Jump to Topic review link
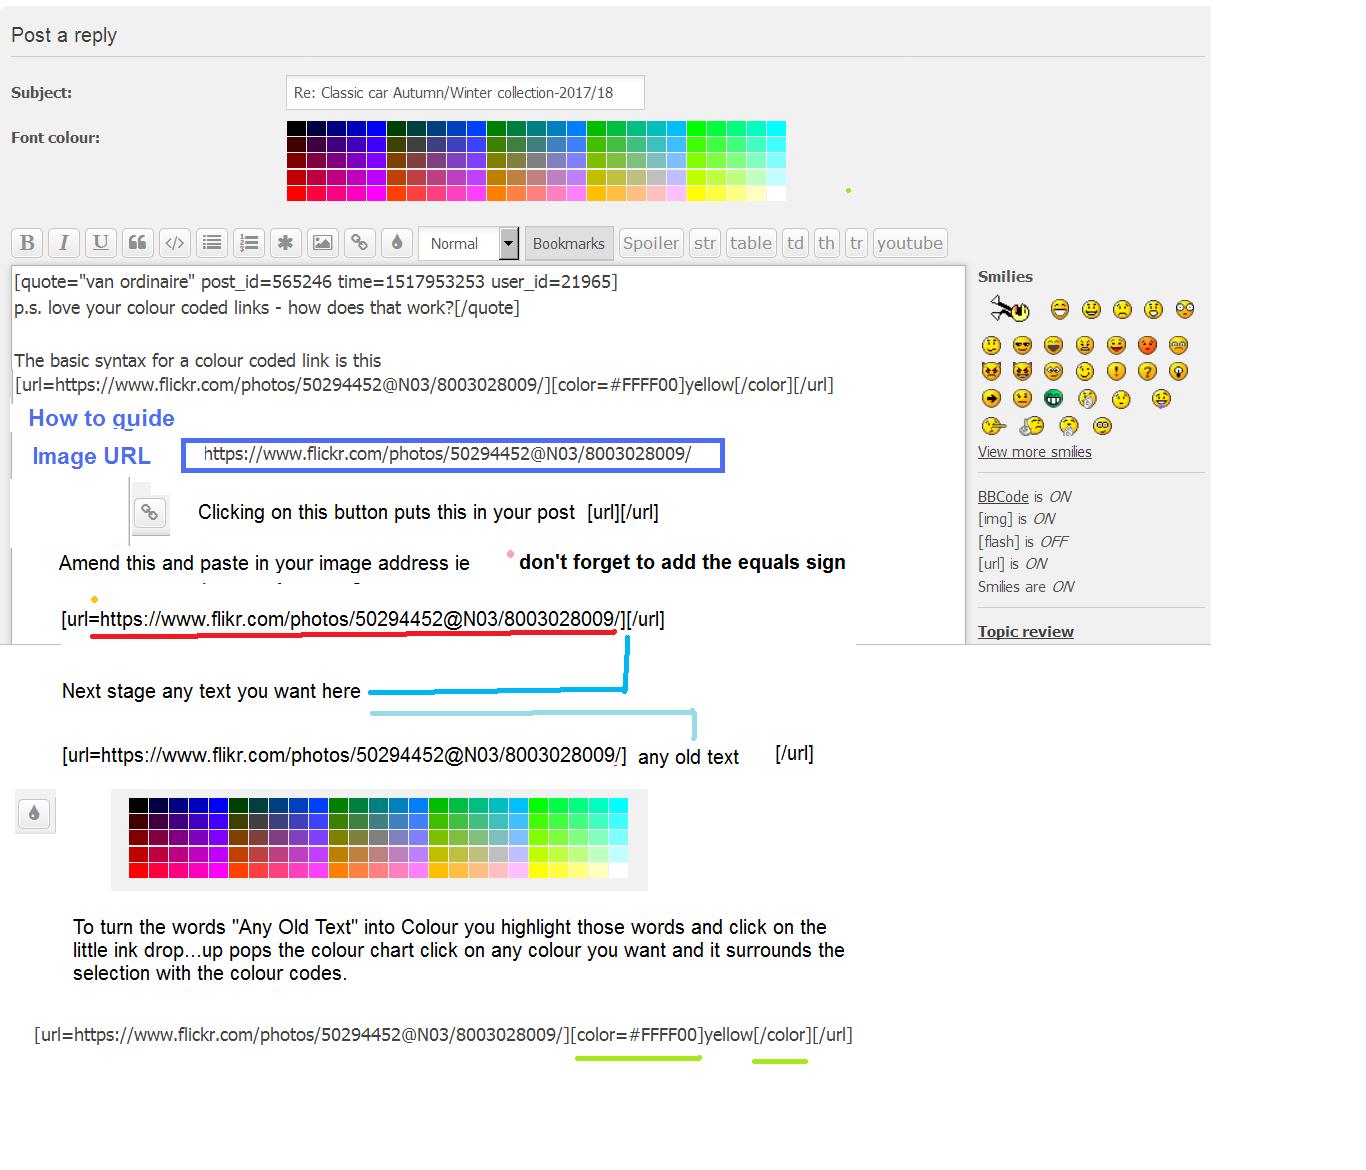The width and height of the screenshot is (1366, 1170). [1026, 632]
